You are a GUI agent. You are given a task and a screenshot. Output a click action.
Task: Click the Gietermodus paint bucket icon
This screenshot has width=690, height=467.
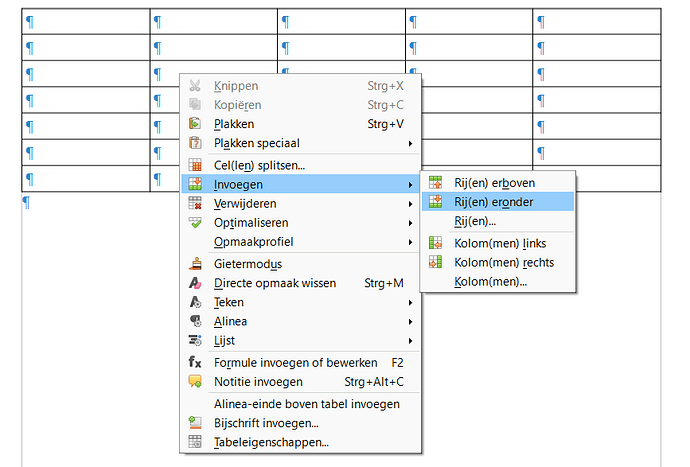coord(195,264)
